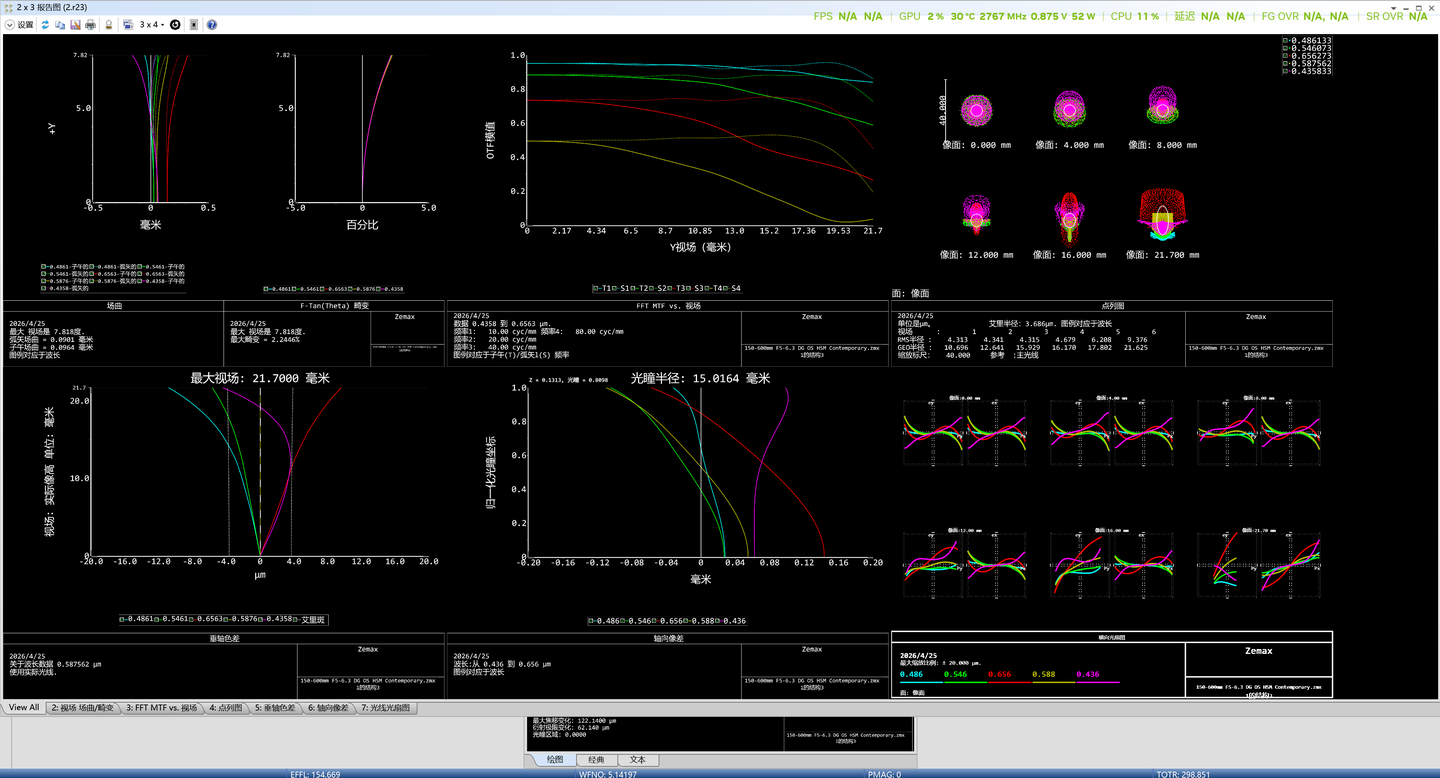Click the WFNO: 5.14197 status bar value
The height and width of the screenshot is (778, 1440).
click(x=608, y=774)
